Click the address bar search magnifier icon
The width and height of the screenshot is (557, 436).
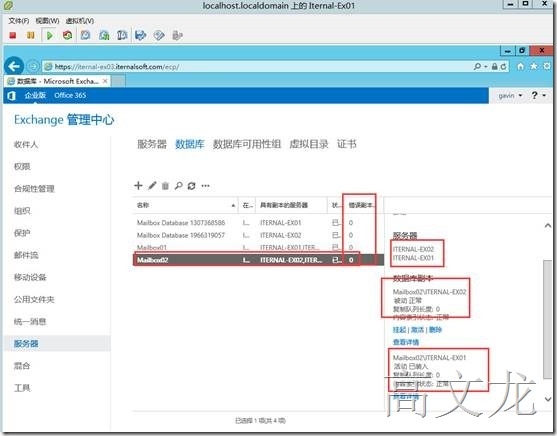478,66
